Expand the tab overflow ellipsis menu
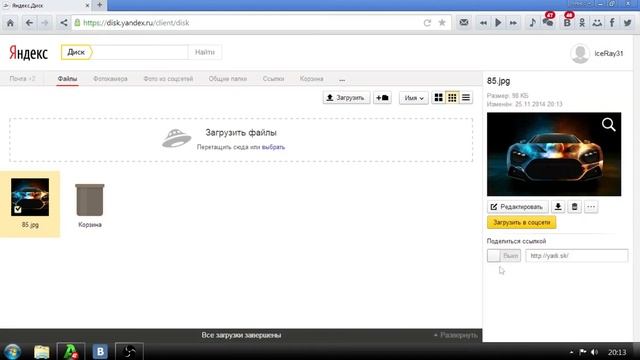 click(342, 79)
